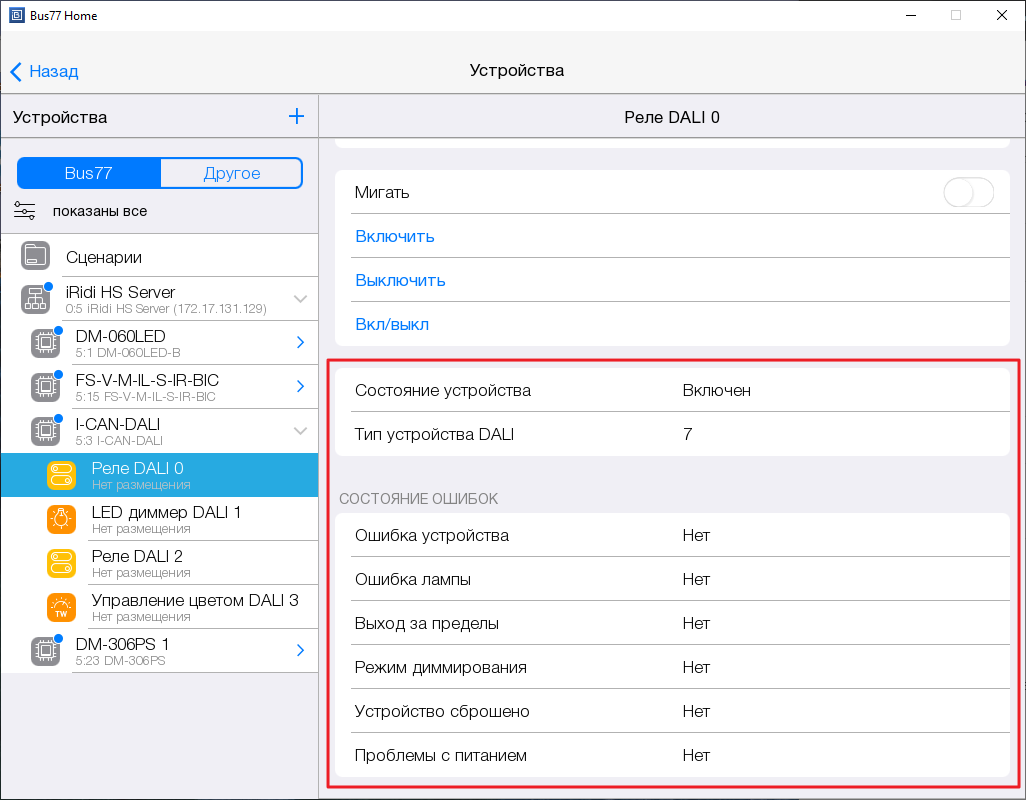This screenshot has width=1026, height=800.
Task: Click the Сценарии folder icon
Action: coord(36,256)
